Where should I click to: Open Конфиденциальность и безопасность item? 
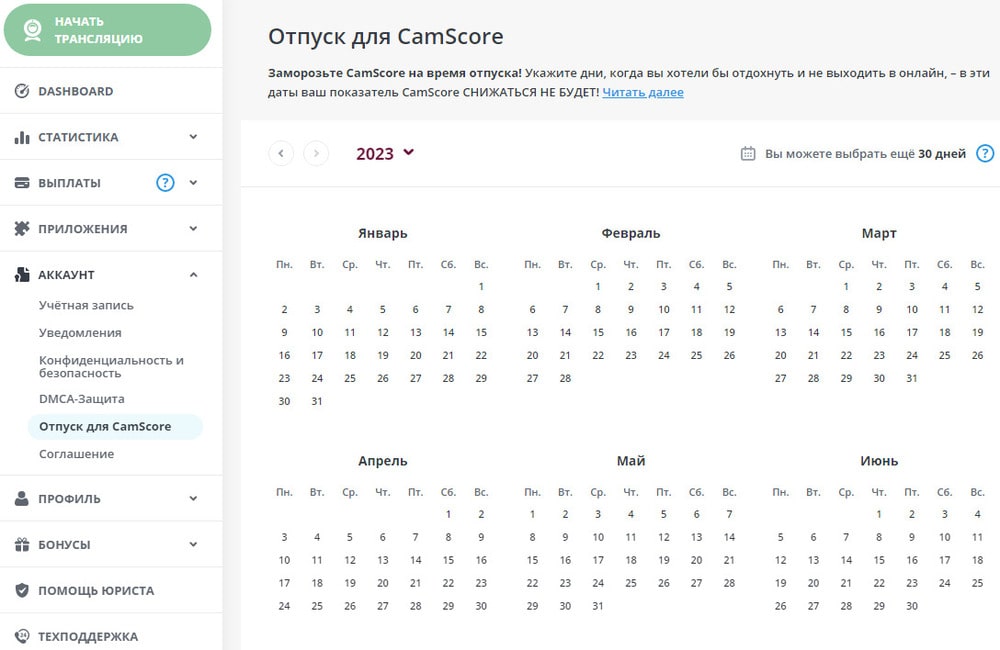click(111, 366)
